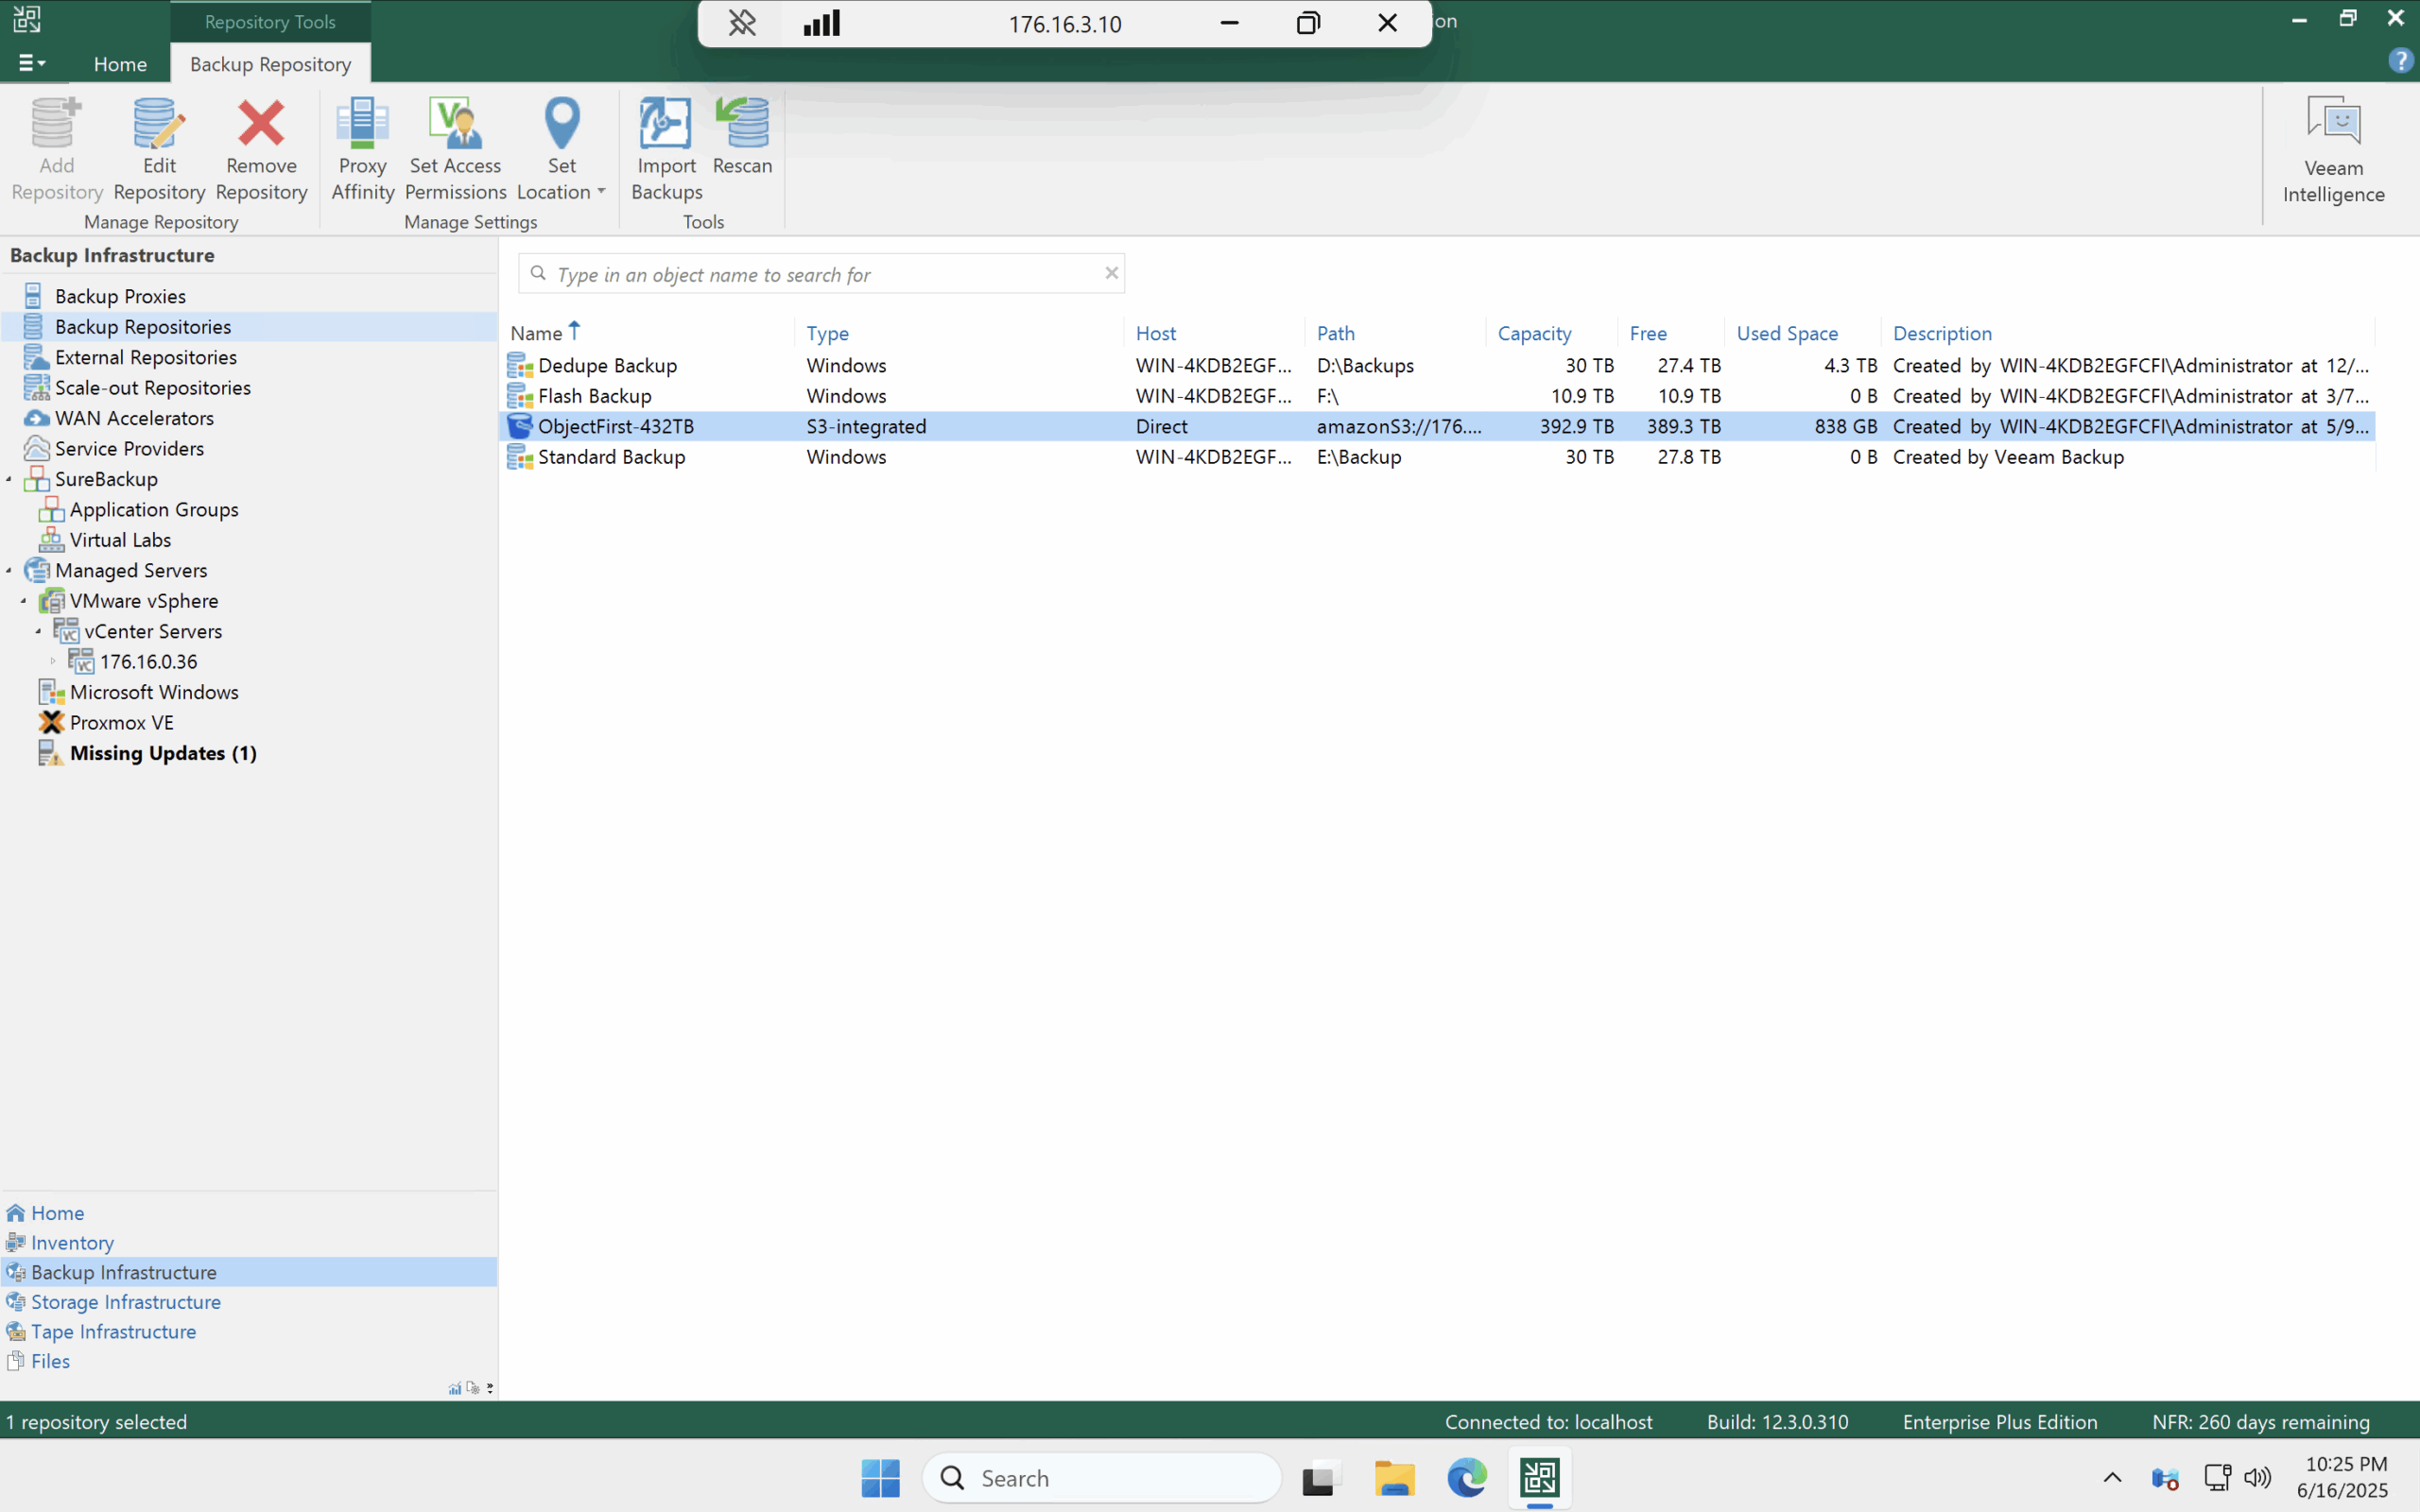This screenshot has width=2420, height=1512.
Task: Select VMware vSphere node
Action: (144, 600)
